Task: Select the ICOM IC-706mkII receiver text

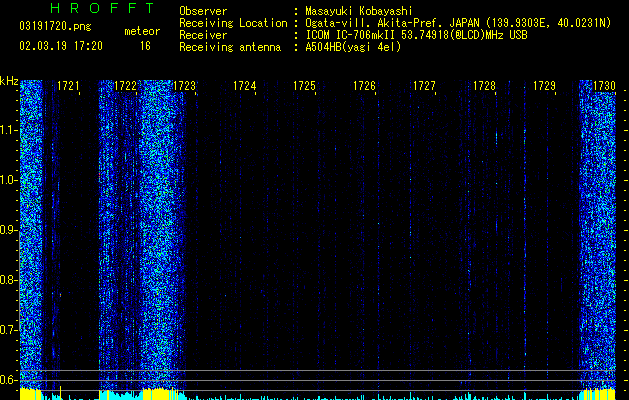Action: [416, 35]
